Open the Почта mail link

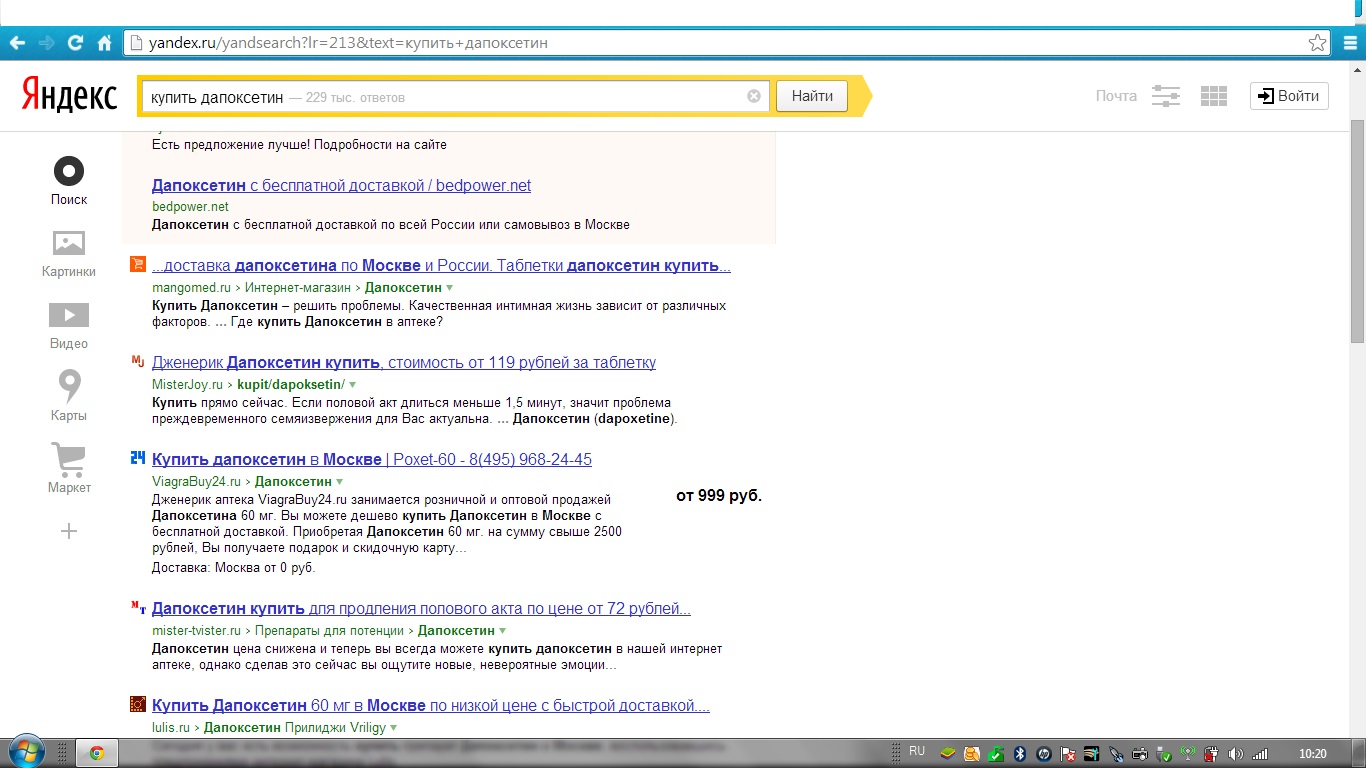[x=1116, y=96]
